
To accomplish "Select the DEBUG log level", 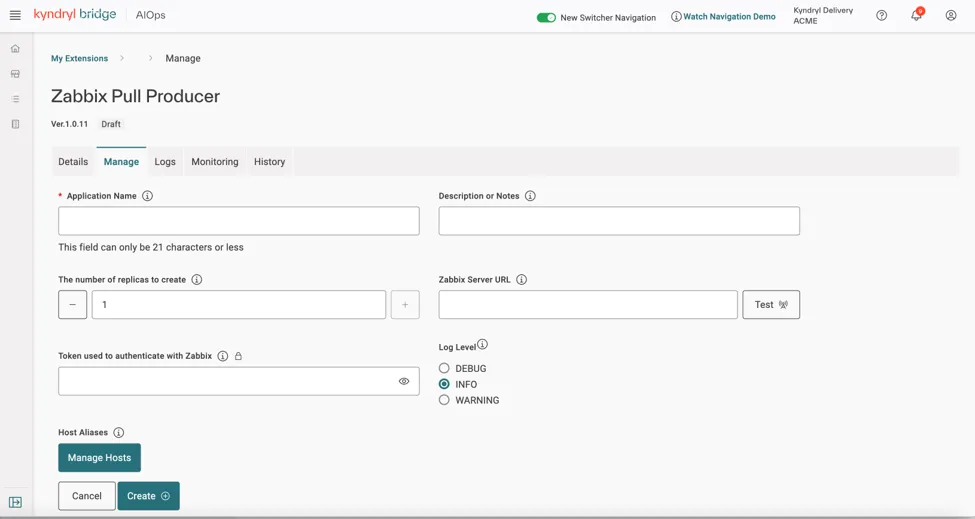I will (444, 368).
